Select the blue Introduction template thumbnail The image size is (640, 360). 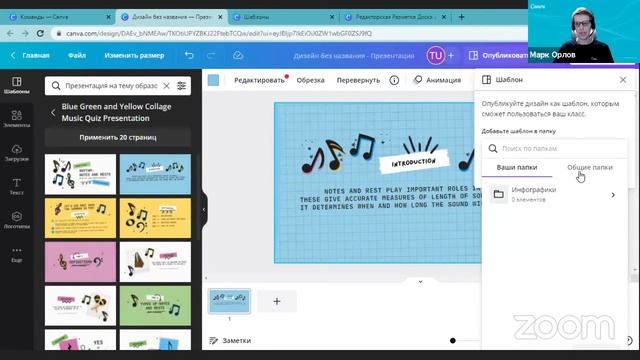click(x=155, y=174)
